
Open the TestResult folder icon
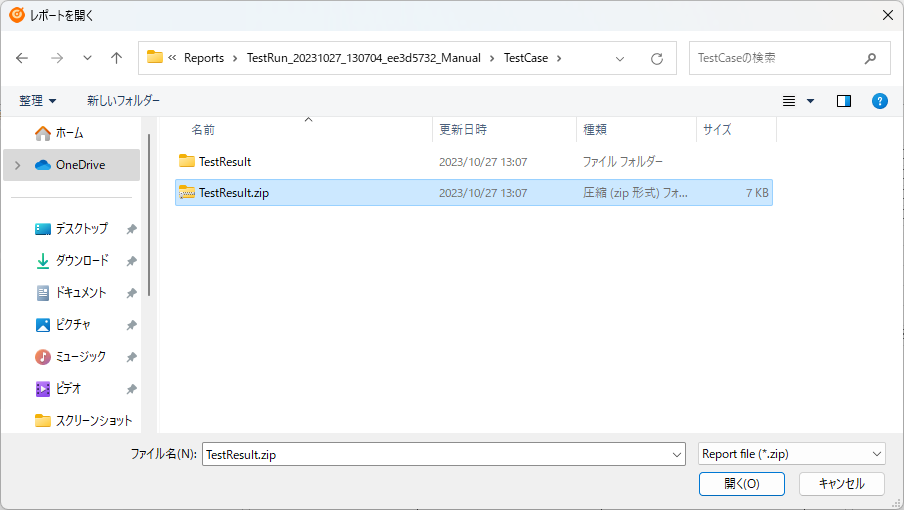click(186, 161)
